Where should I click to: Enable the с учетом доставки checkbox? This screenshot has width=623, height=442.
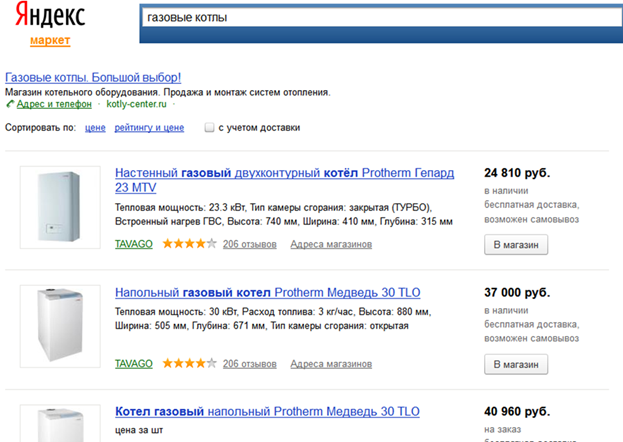click(209, 128)
